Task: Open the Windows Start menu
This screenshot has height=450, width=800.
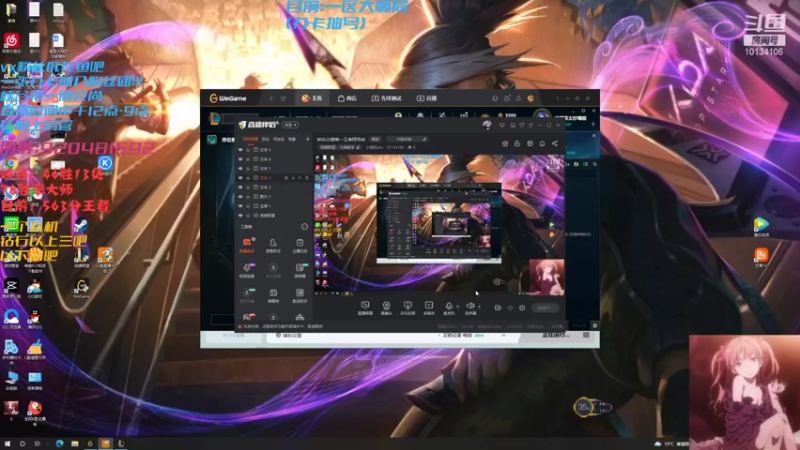Action: [x=7, y=444]
